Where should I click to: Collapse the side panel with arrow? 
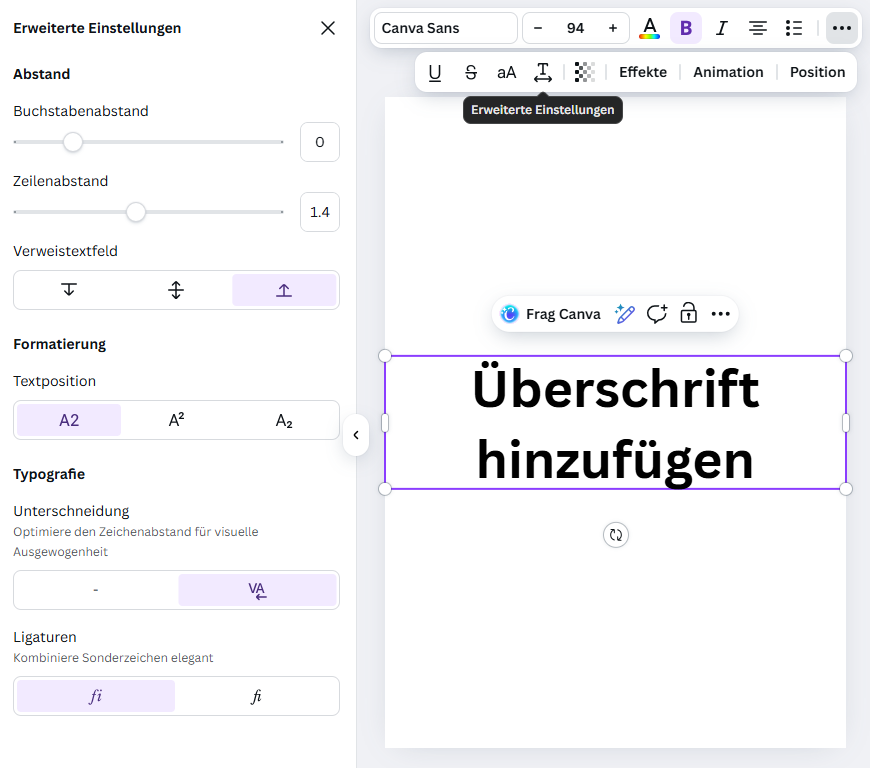[355, 435]
